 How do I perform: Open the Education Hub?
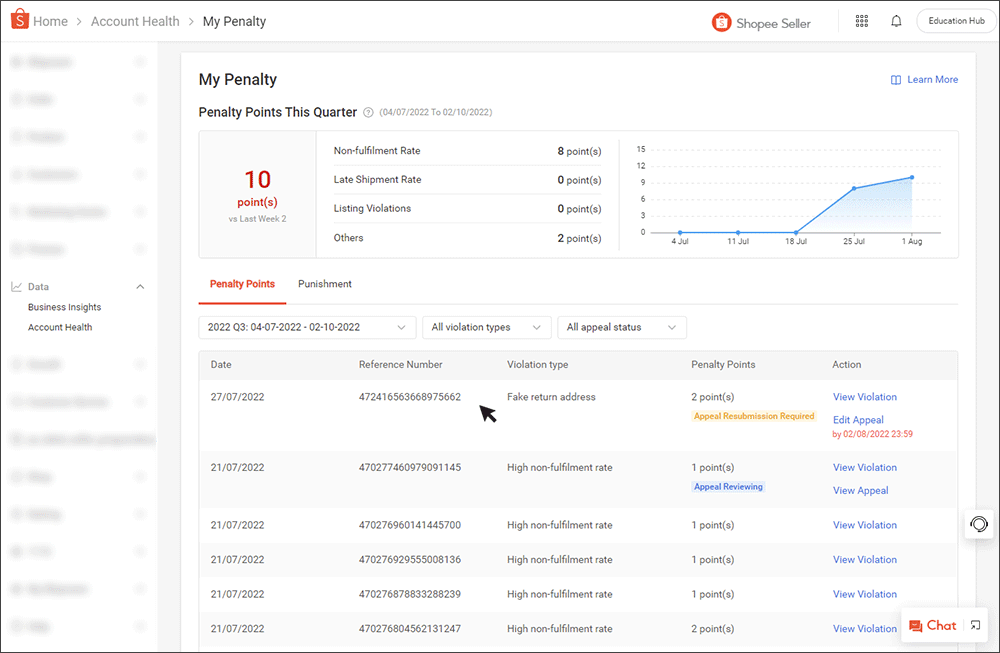(x=955, y=20)
